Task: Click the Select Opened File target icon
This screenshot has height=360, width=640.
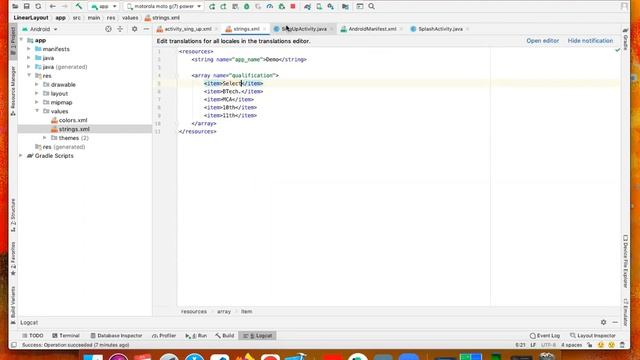Action: tap(108, 29)
